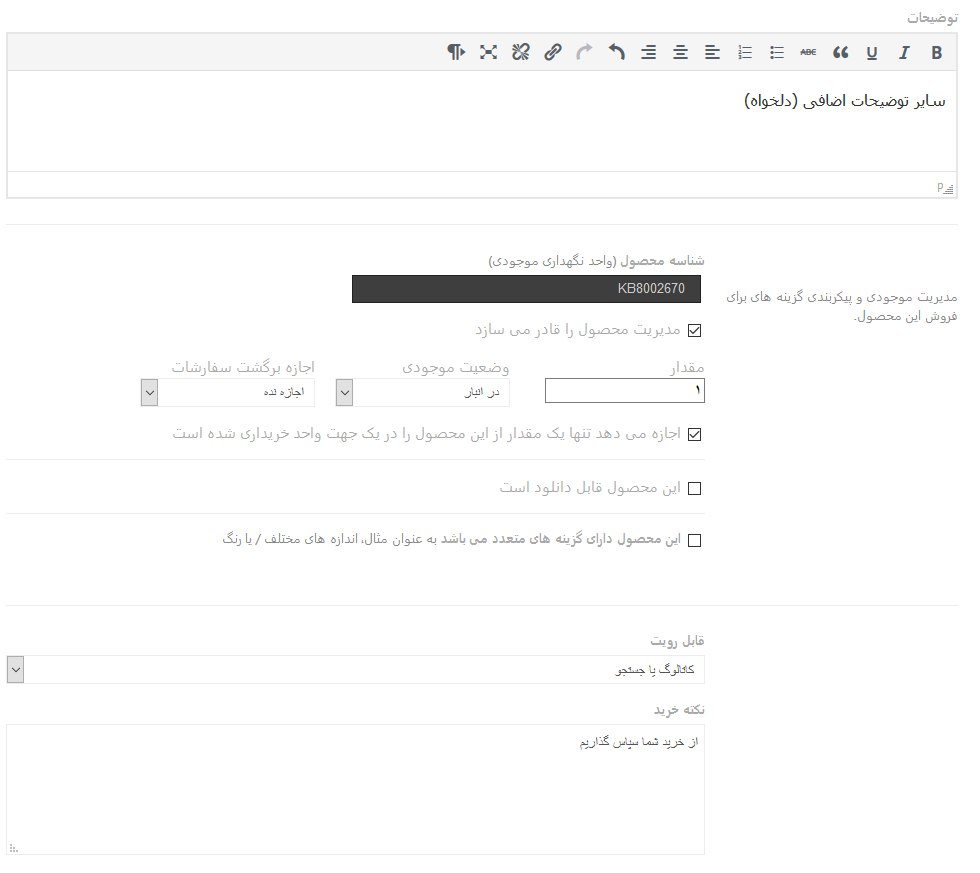Toggle Strikethrough (ABC) formatting
The width and height of the screenshot is (980, 873).
point(808,52)
